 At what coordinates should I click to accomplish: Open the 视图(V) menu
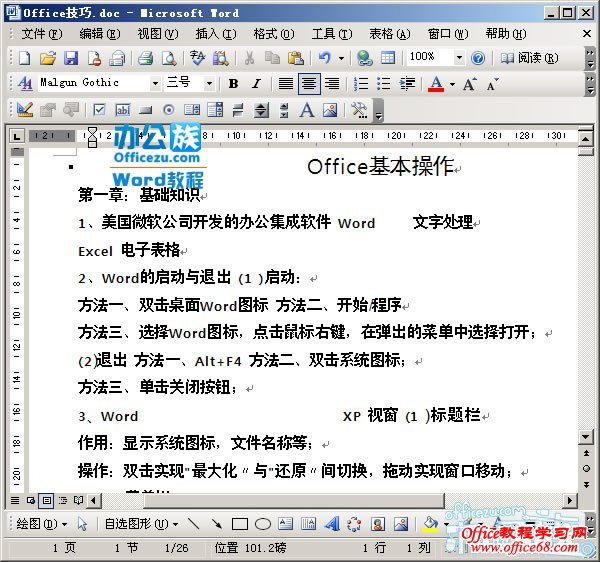pos(158,34)
